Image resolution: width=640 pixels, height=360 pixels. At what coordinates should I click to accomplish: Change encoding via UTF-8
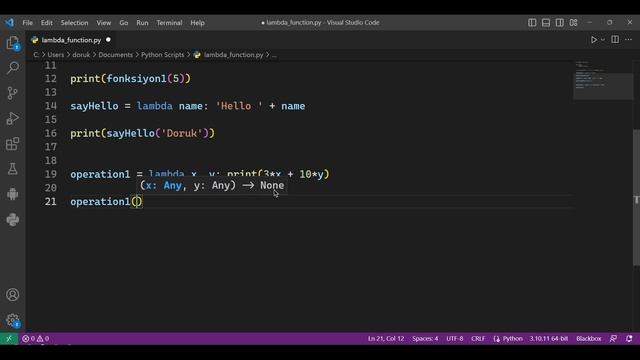454,338
